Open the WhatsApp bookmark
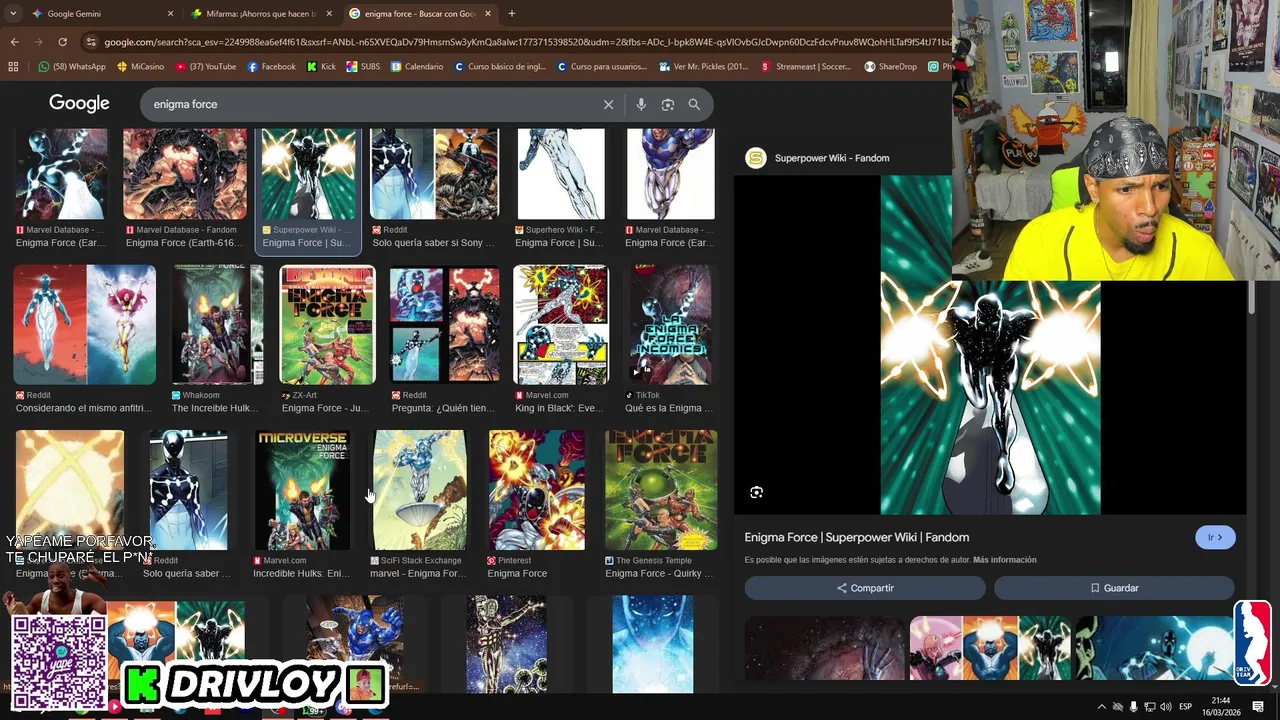Image resolution: width=1280 pixels, height=720 pixels. tap(72, 67)
